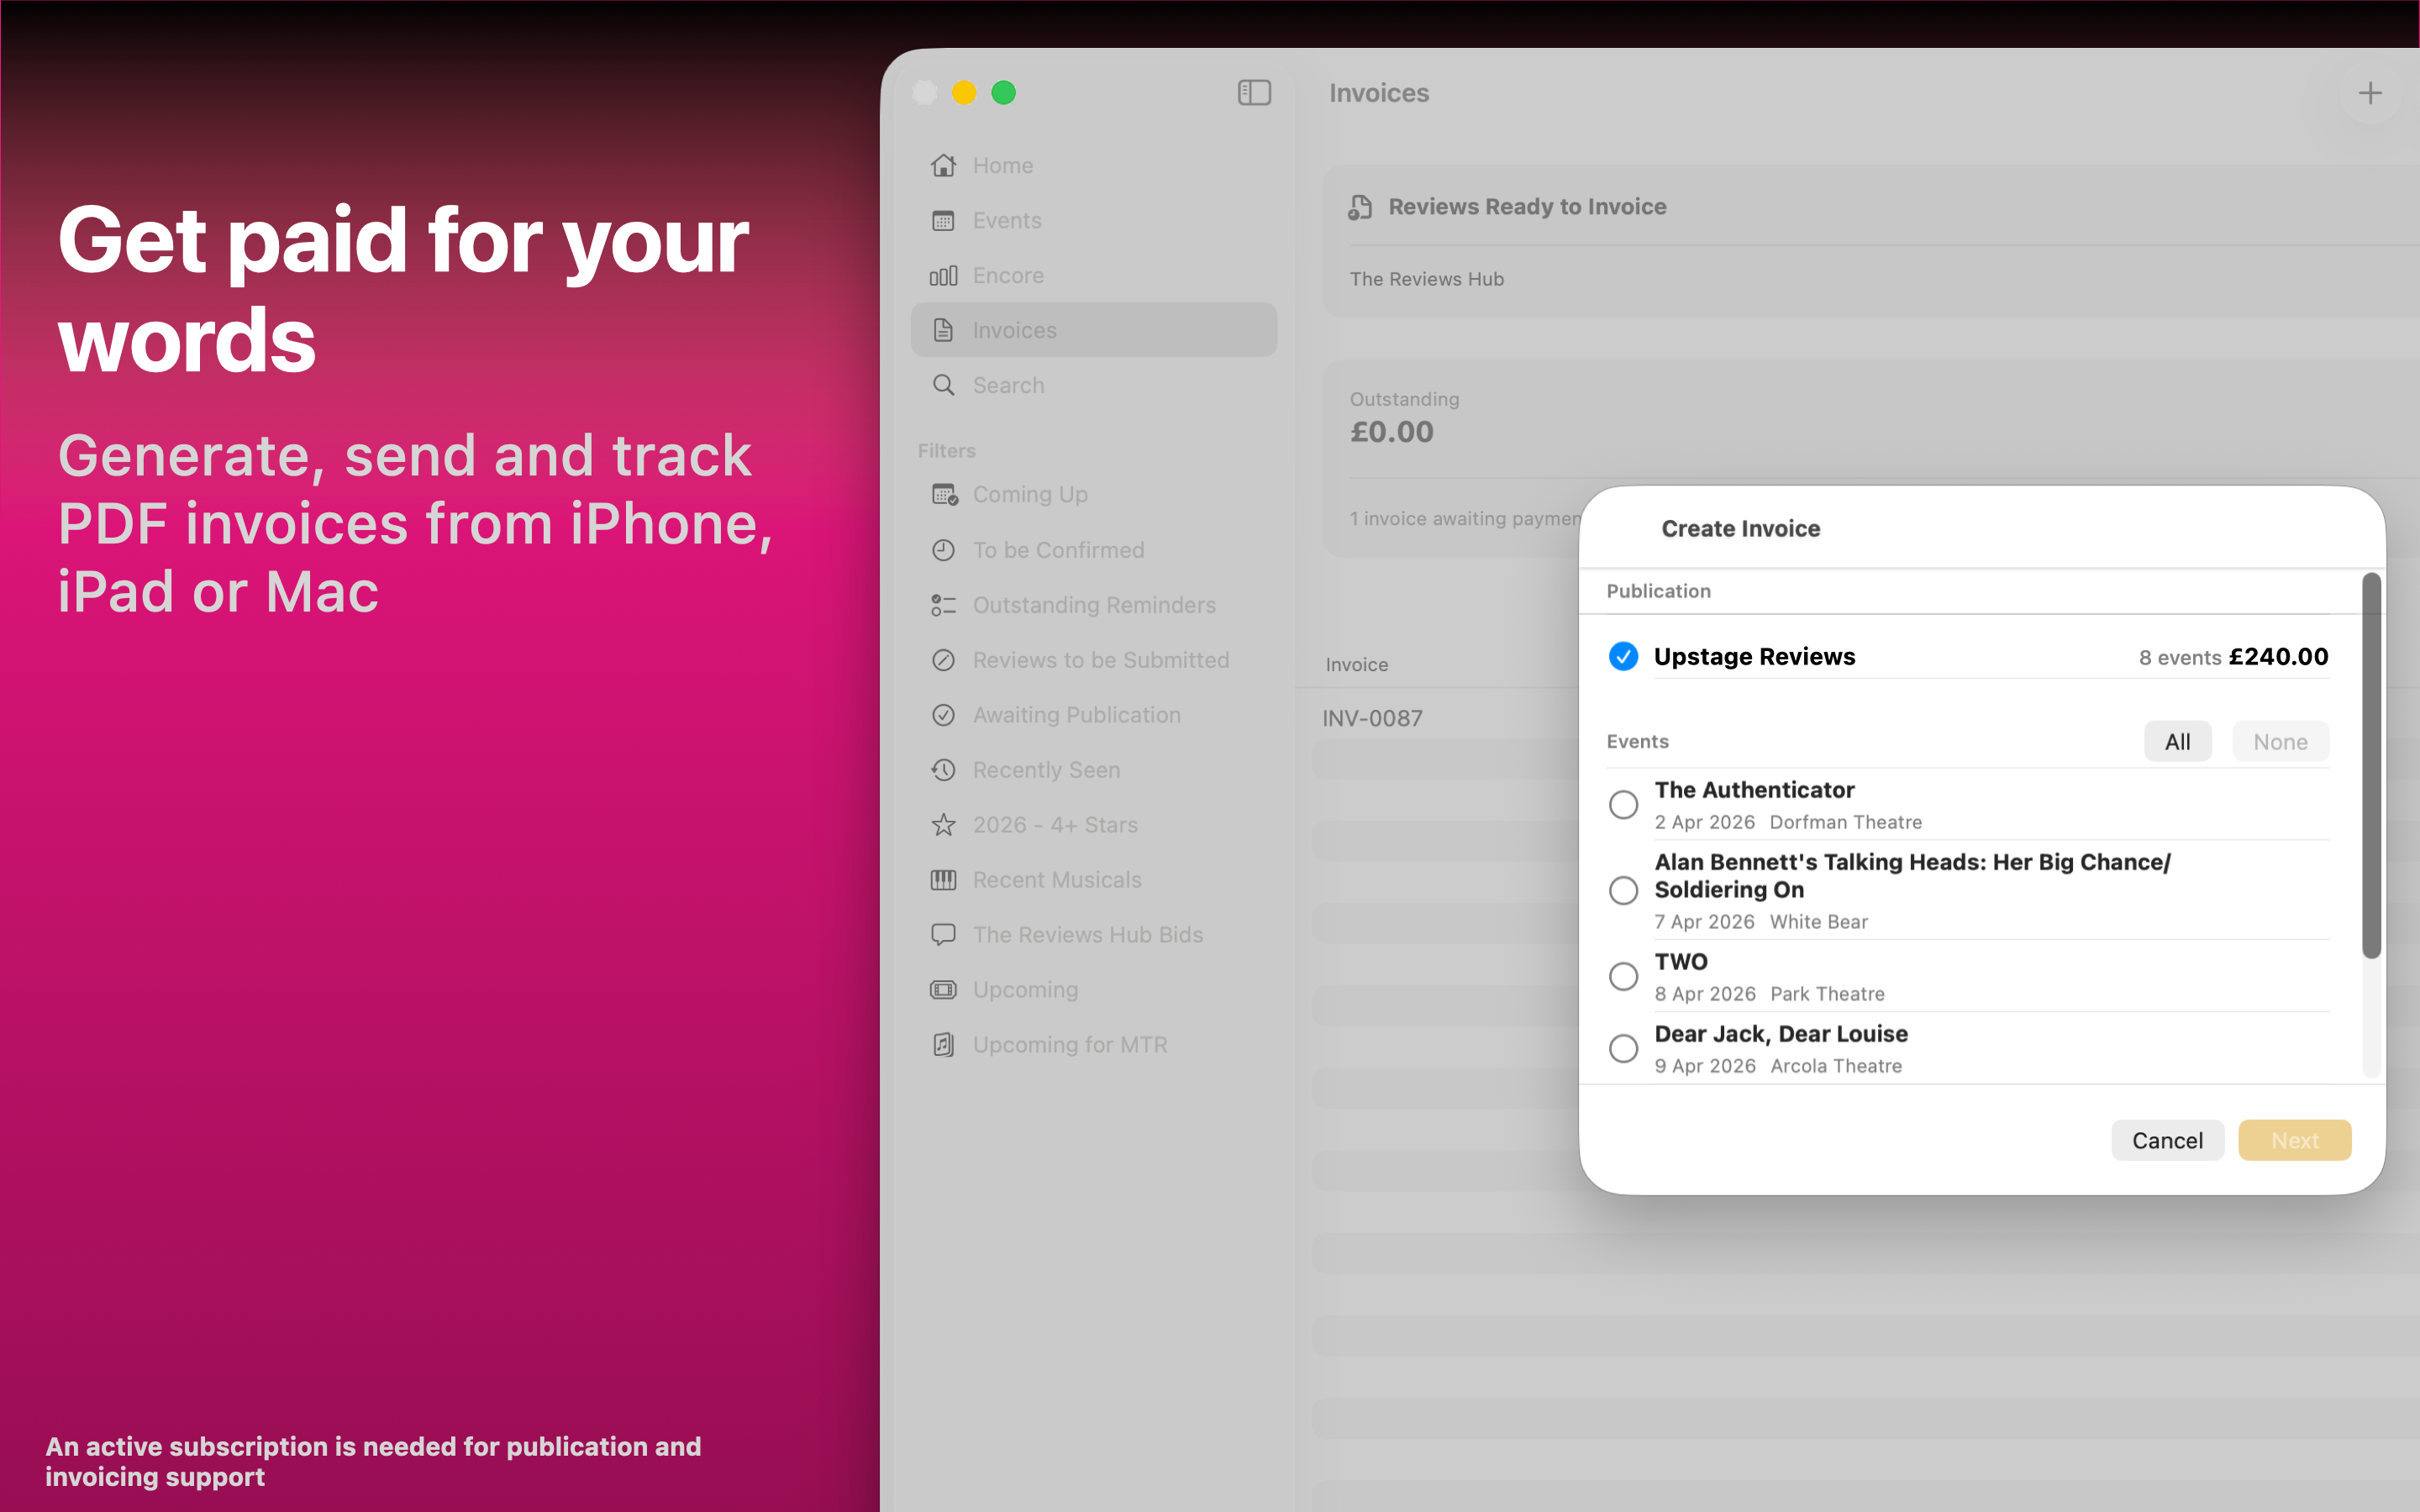Select Alan Bennett's Talking Heads event circle
This screenshot has width=2420, height=1512.
pos(1623,891)
